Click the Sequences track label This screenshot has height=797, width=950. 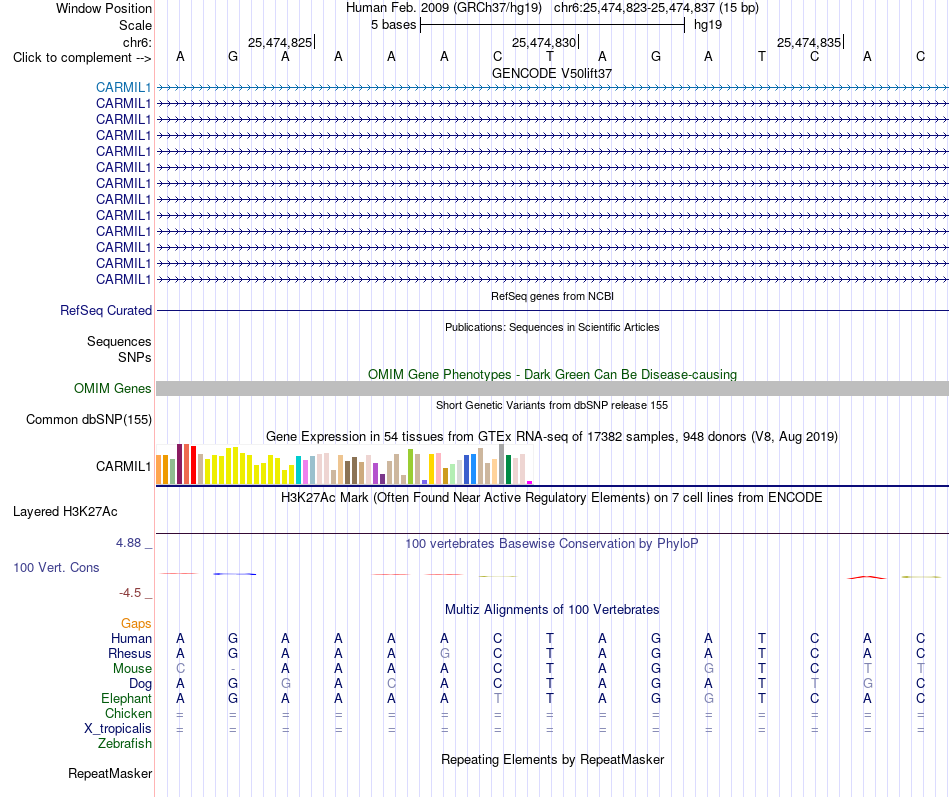[119, 341]
